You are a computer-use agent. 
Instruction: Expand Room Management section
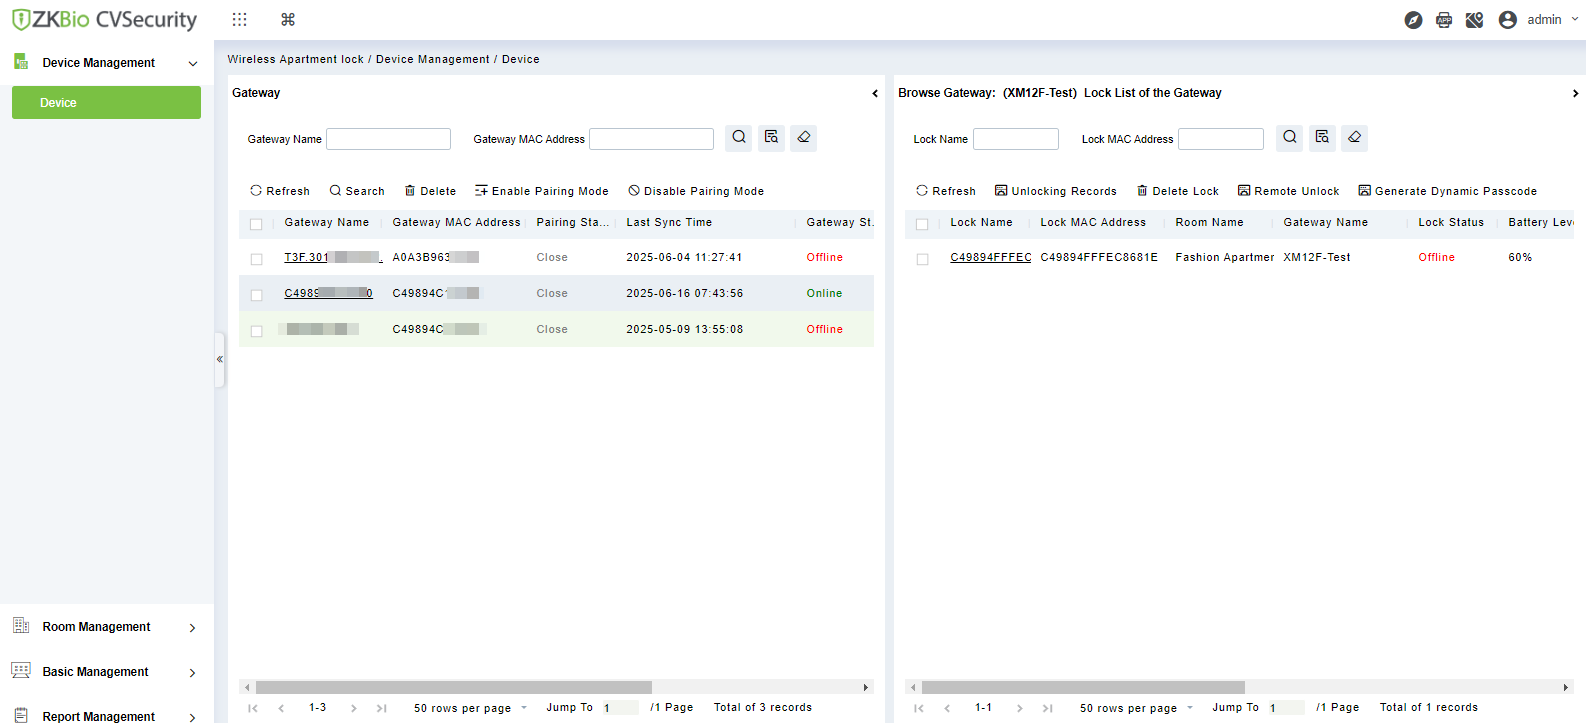(x=192, y=628)
